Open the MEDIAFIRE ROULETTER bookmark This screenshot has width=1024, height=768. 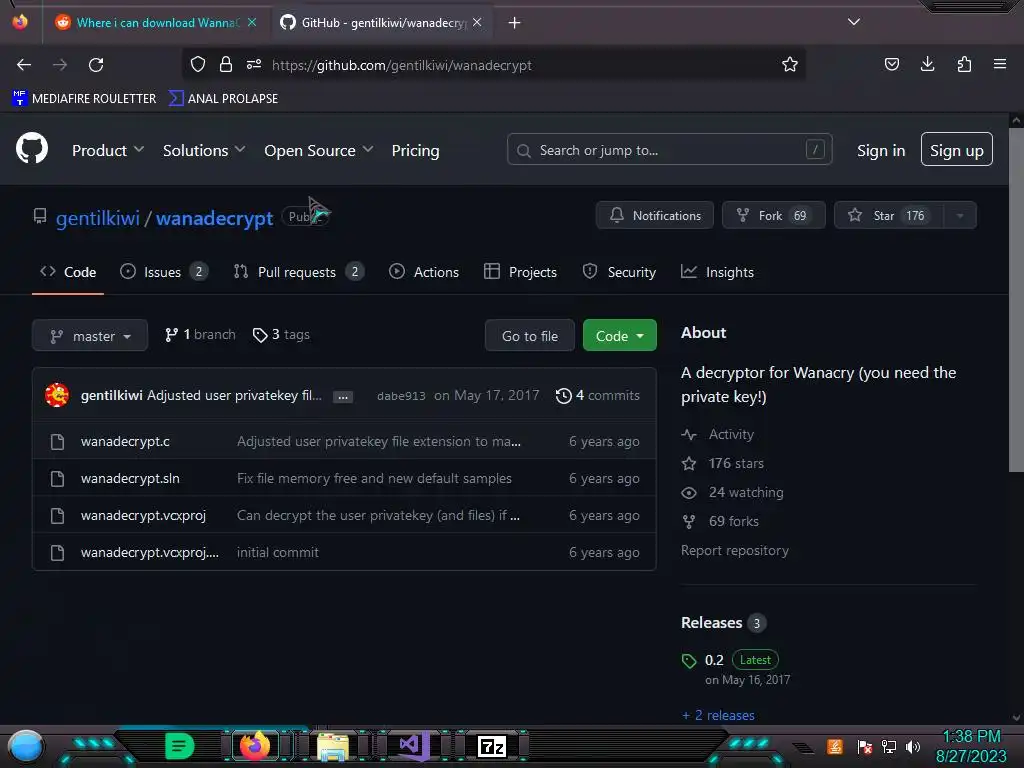tap(84, 99)
